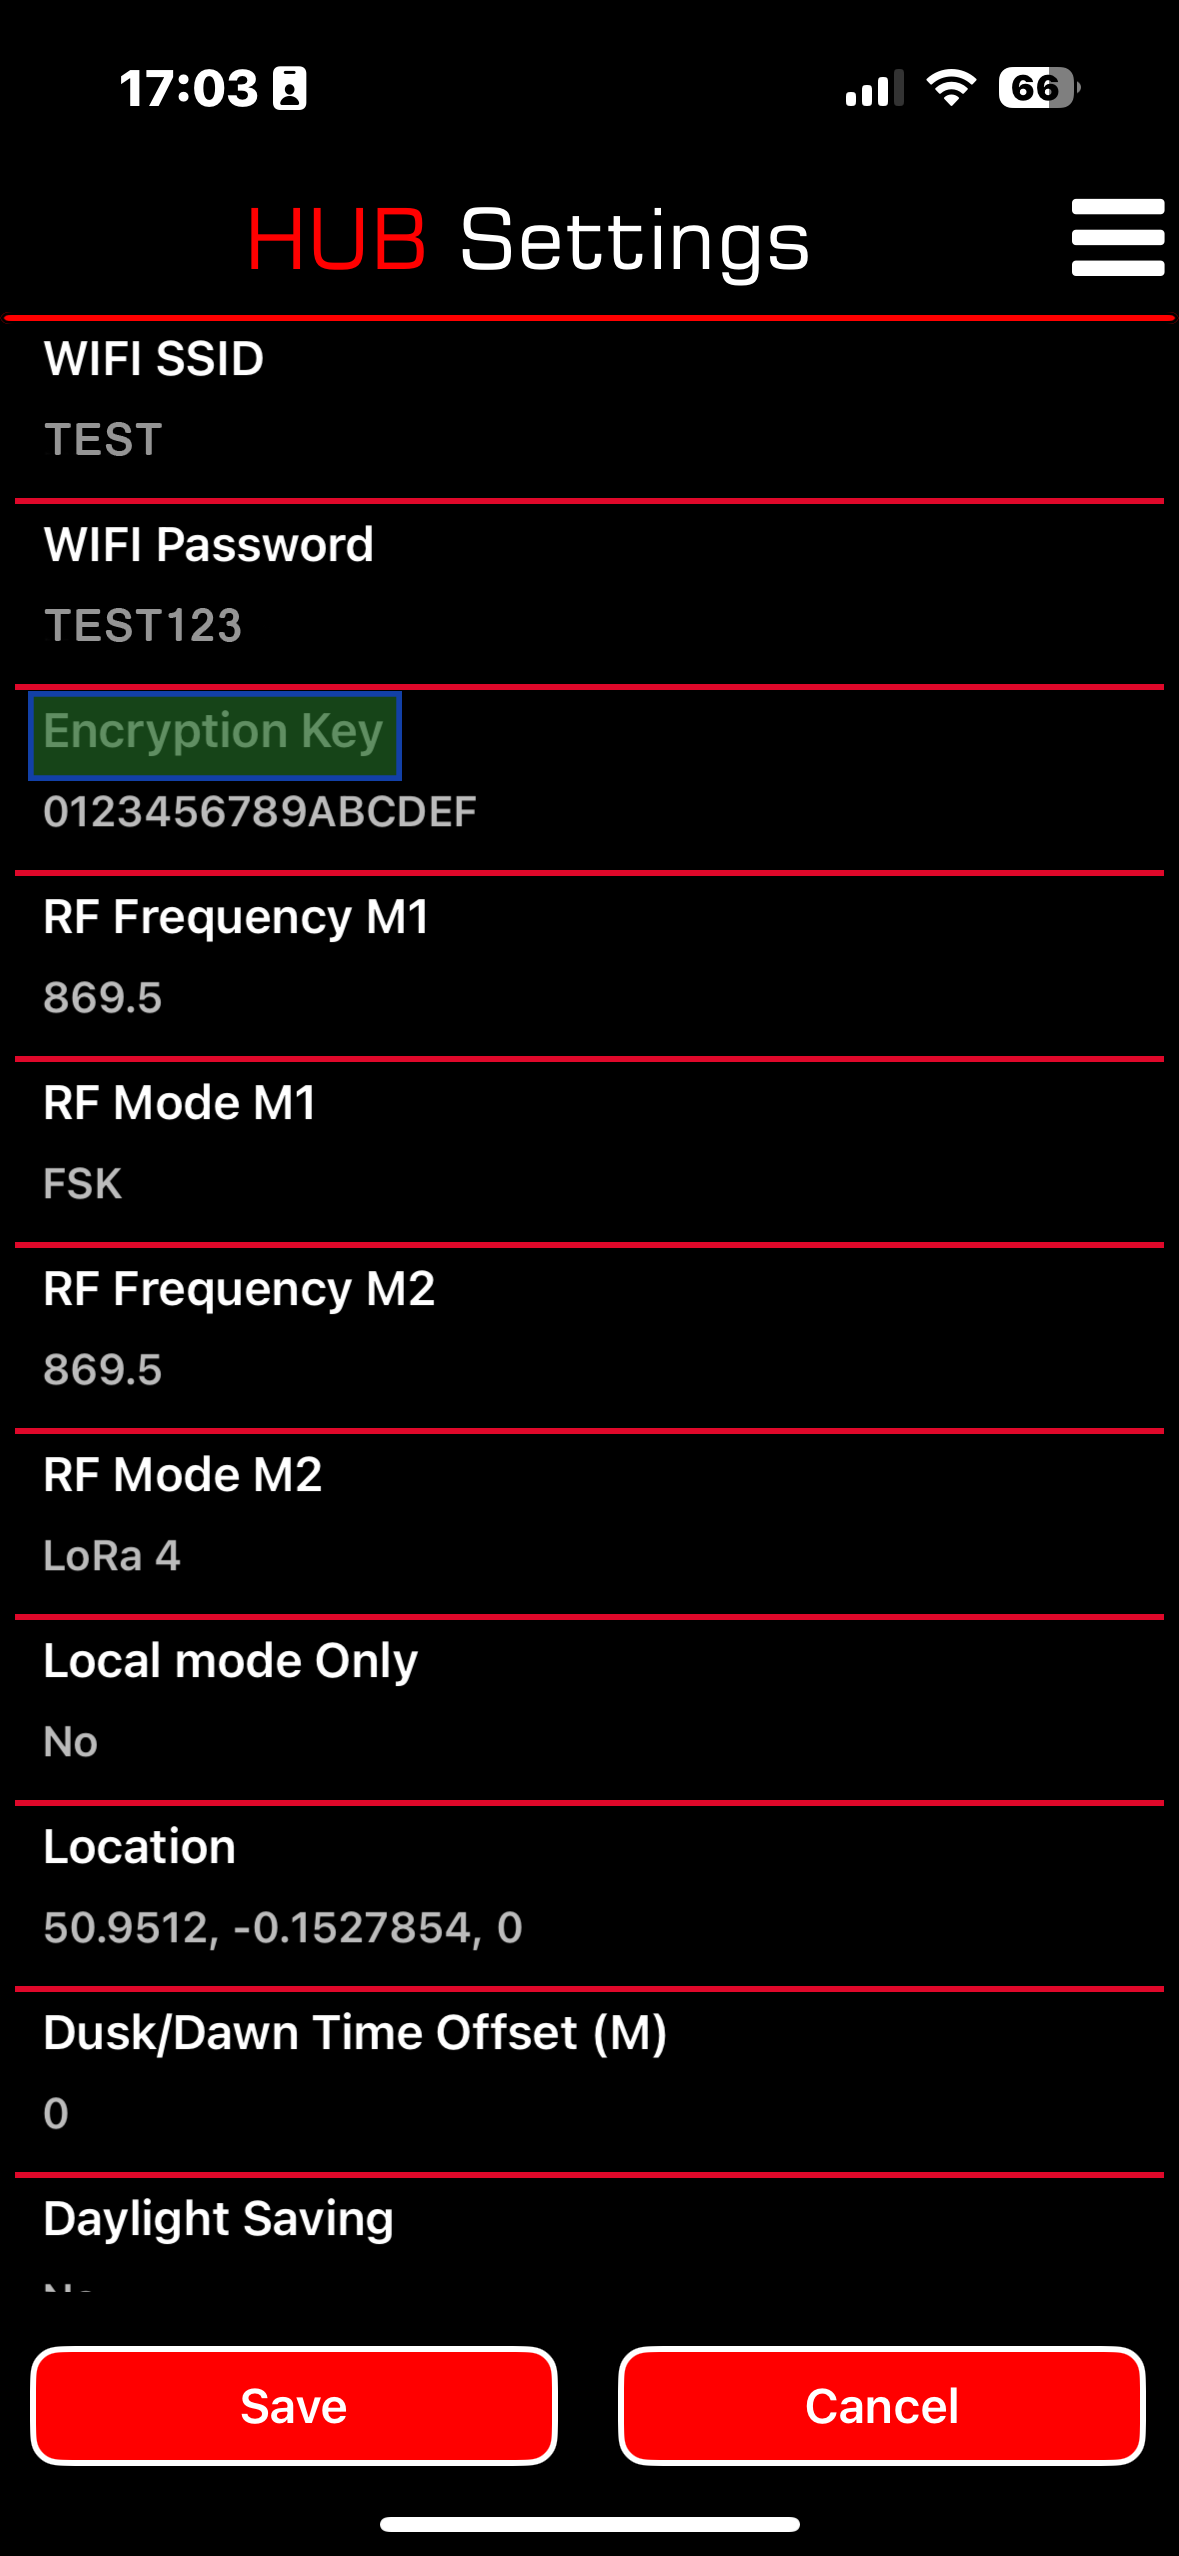Viewport: 1179px width, 2556px height.
Task: Change RF Frequency M1 value
Action: coord(102,998)
